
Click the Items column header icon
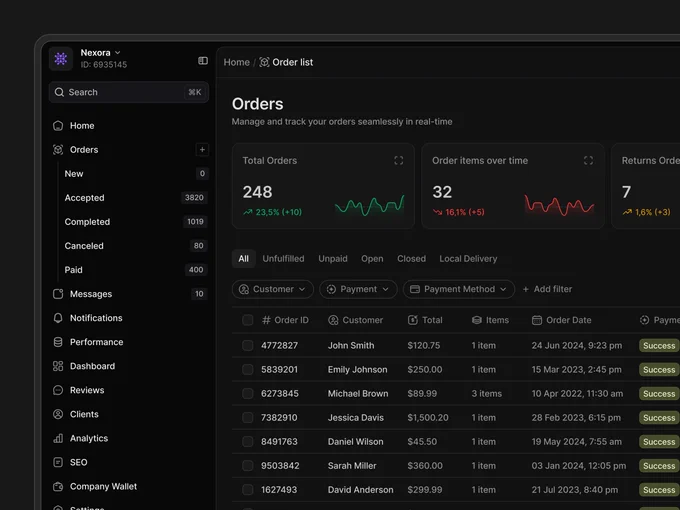[x=477, y=320]
